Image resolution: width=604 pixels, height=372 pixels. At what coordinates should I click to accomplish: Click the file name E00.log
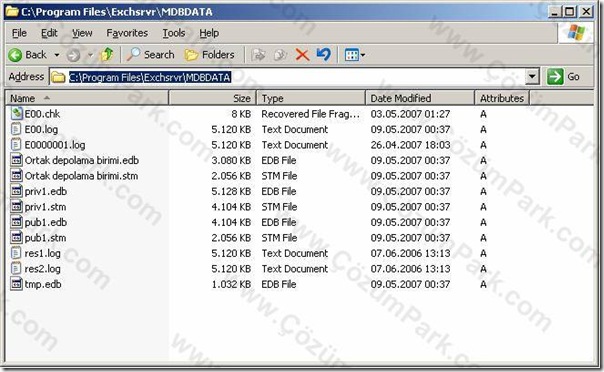coord(41,129)
